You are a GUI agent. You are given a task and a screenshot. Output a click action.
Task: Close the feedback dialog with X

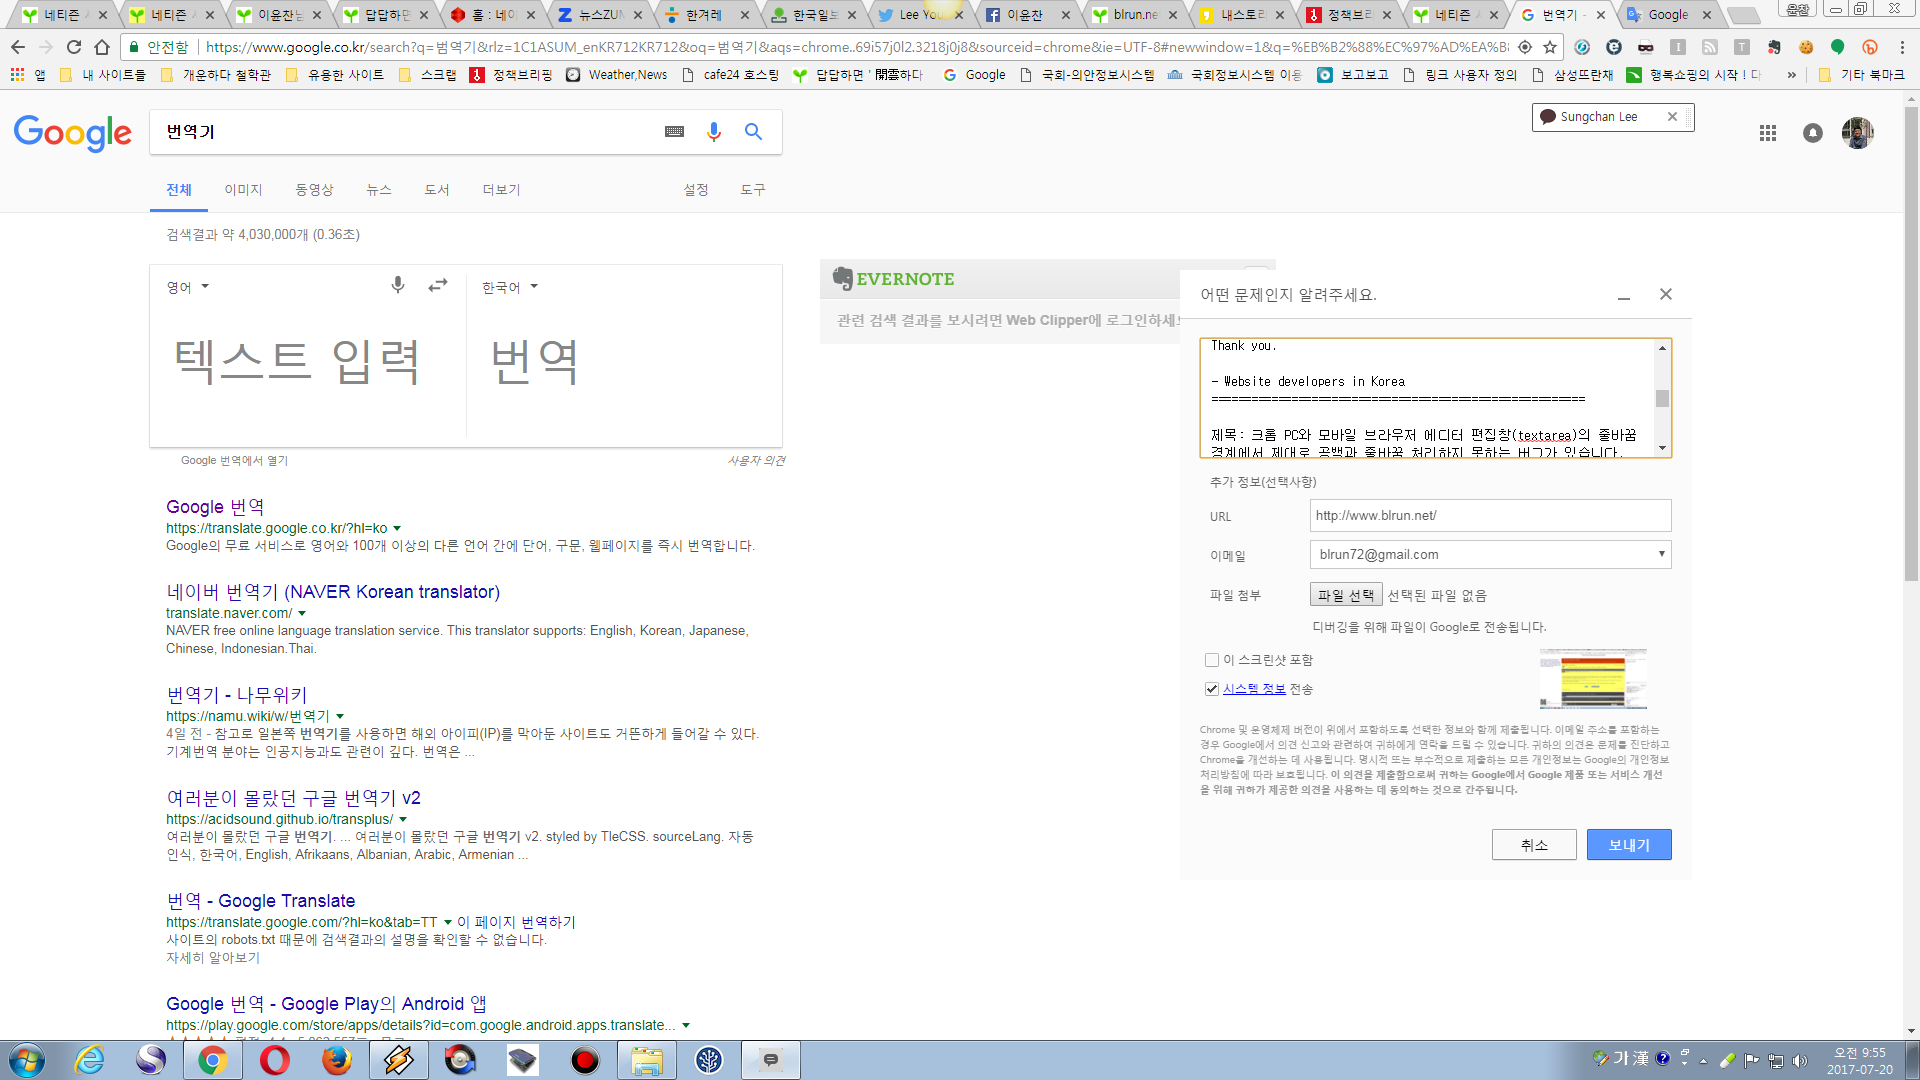point(1666,294)
